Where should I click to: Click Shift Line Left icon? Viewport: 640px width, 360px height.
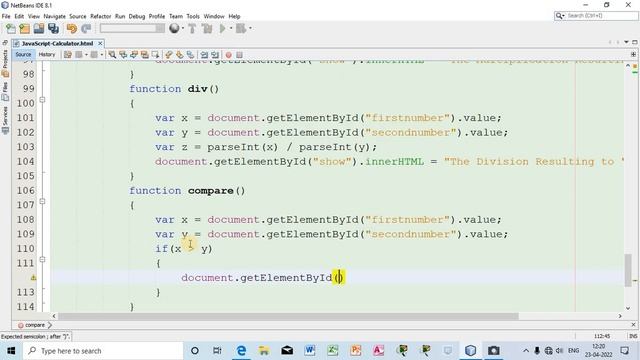[x=204, y=55]
